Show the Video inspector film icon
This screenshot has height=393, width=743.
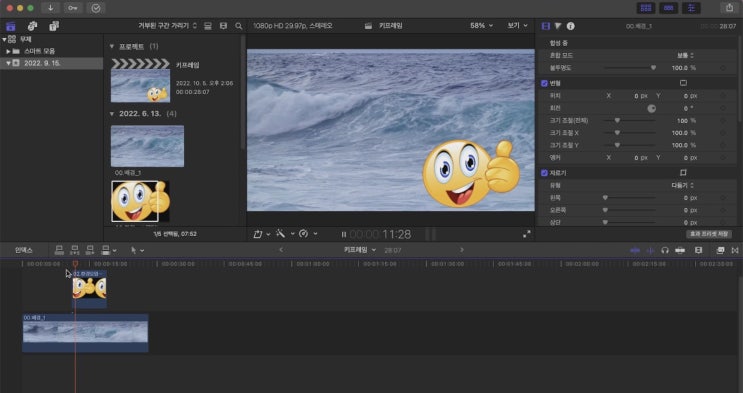(545, 26)
